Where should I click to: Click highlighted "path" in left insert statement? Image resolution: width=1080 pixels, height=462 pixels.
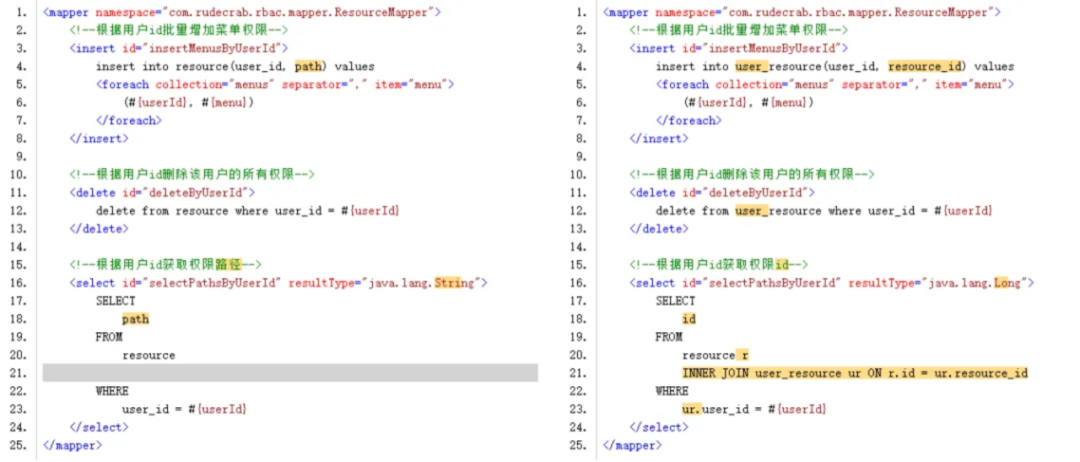tap(309, 66)
